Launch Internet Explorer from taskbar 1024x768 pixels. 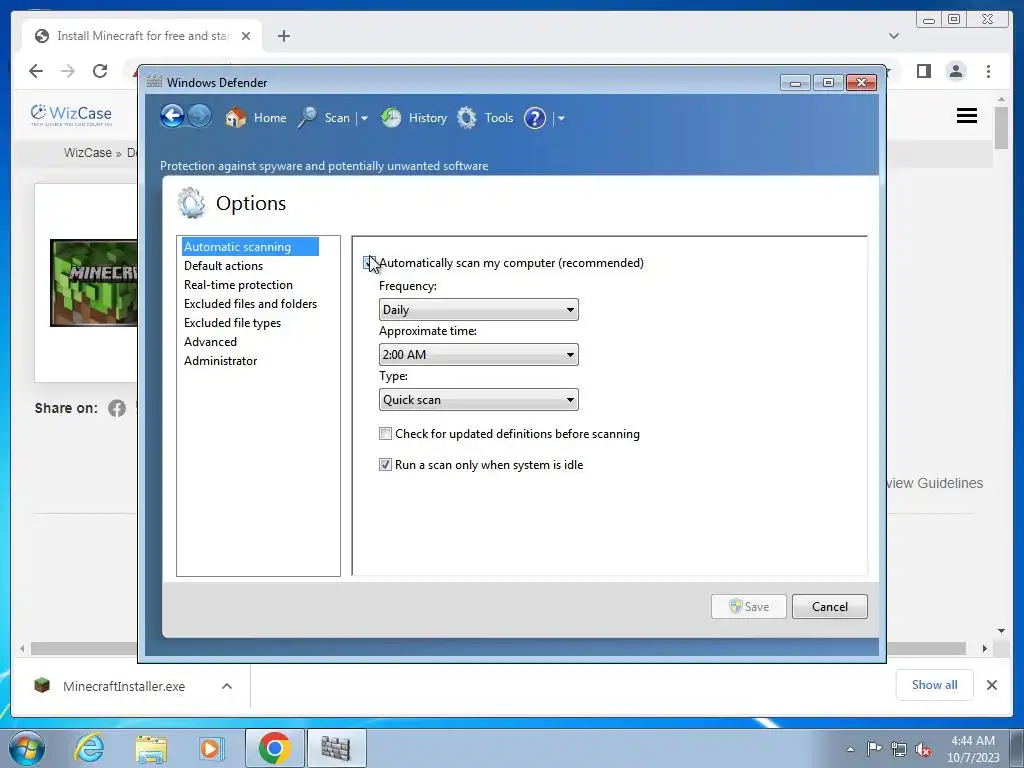point(89,748)
